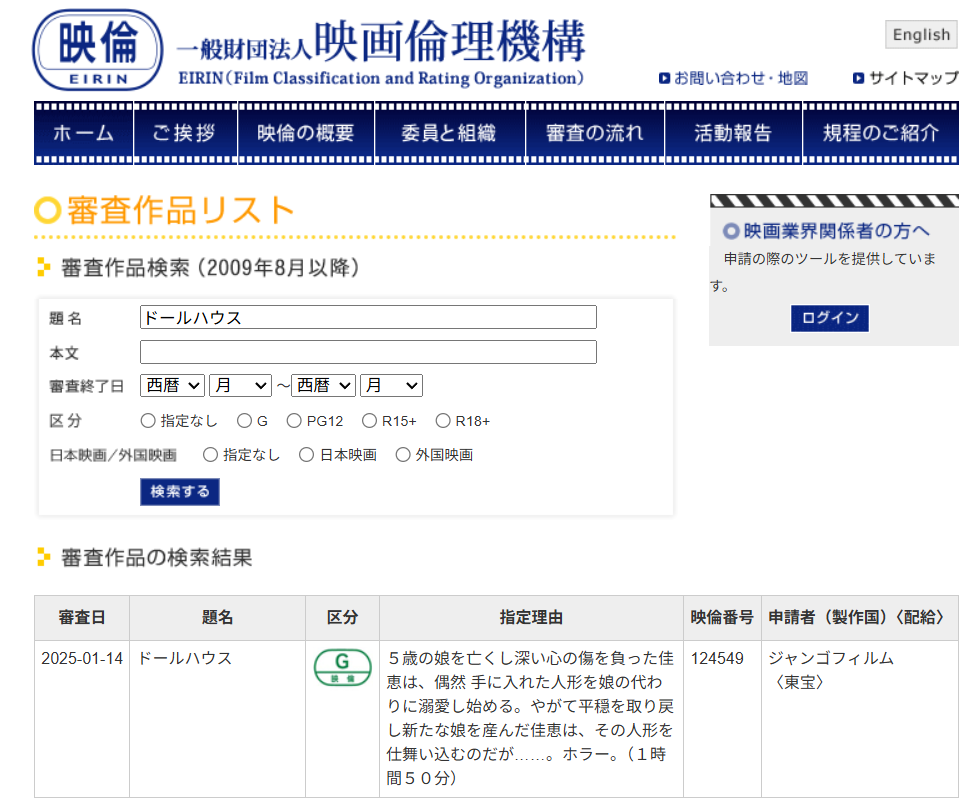Select the R18+ radio button
Image resolution: width=977 pixels, height=810 pixels.
pos(443,421)
